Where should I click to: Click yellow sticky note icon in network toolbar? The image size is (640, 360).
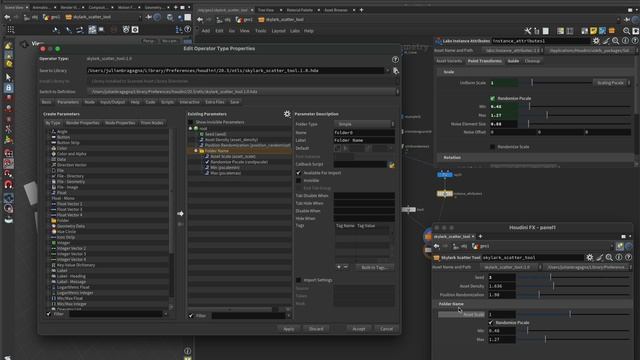593,31
